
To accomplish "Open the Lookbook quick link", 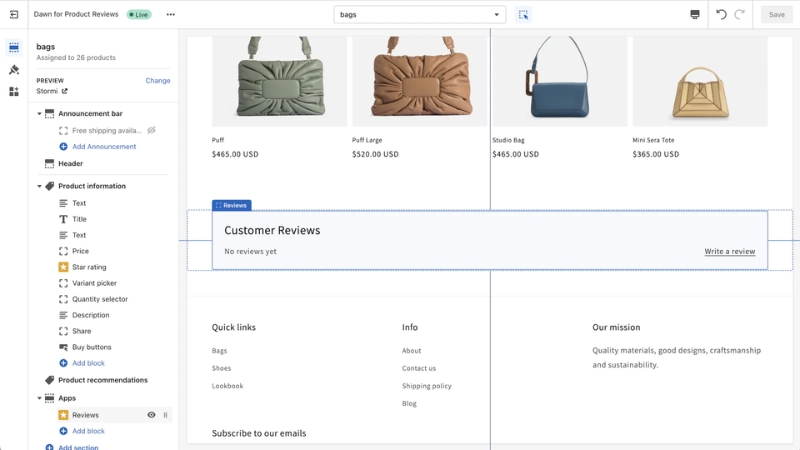I will click(x=228, y=386).
